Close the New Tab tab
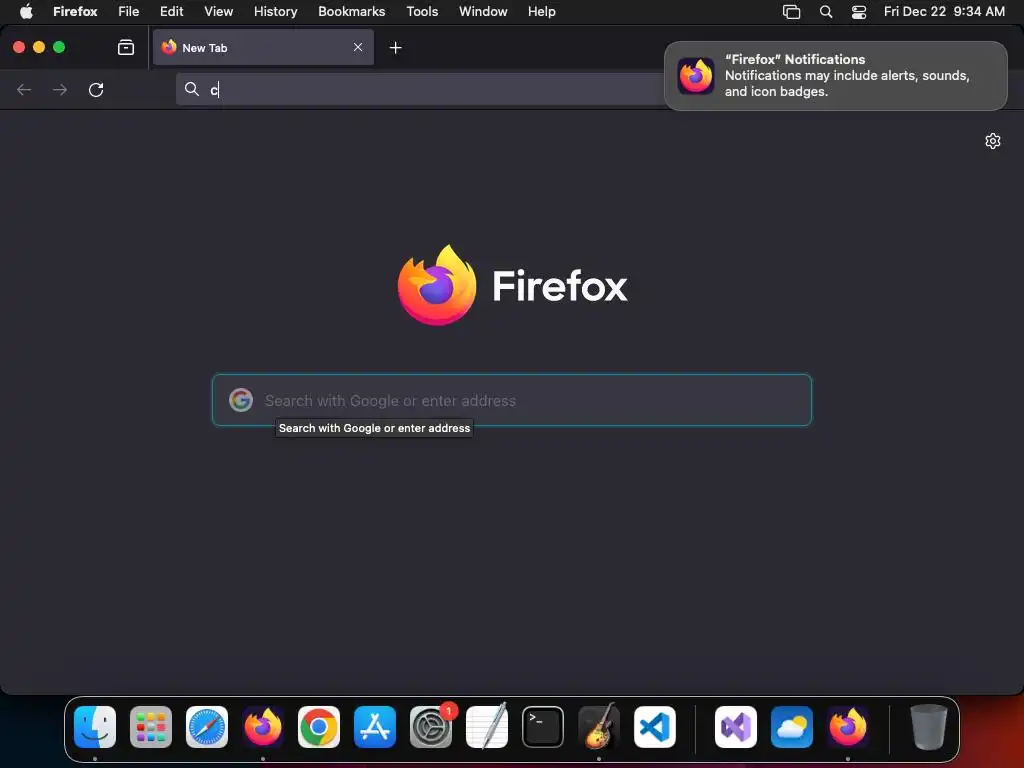This screenshot has width=1024, height=768. coord(358,47)
